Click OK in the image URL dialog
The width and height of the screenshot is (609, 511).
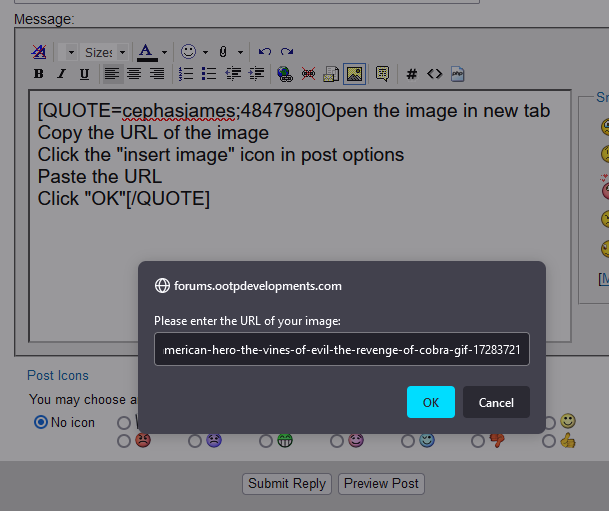[x=431, y=402]
